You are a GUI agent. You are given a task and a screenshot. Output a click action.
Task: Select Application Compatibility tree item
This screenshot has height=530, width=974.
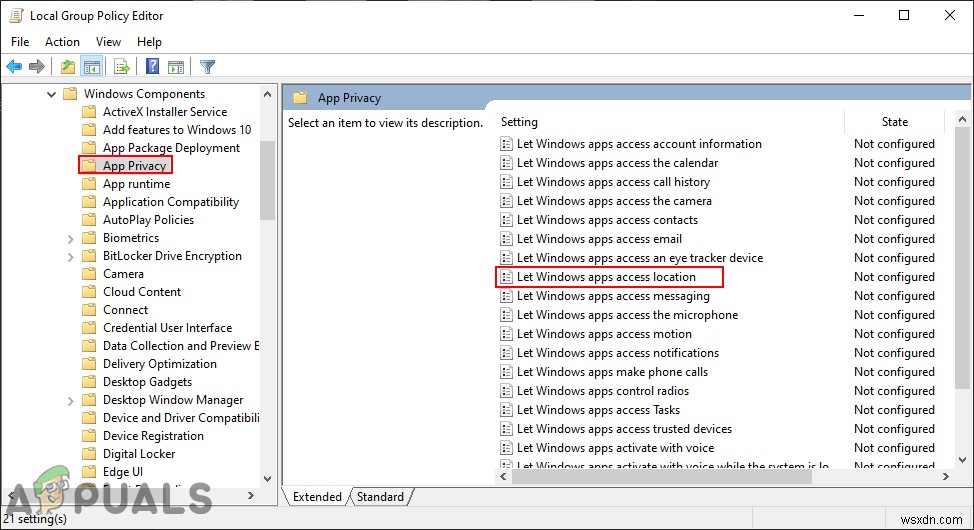[x=171, y=202]
